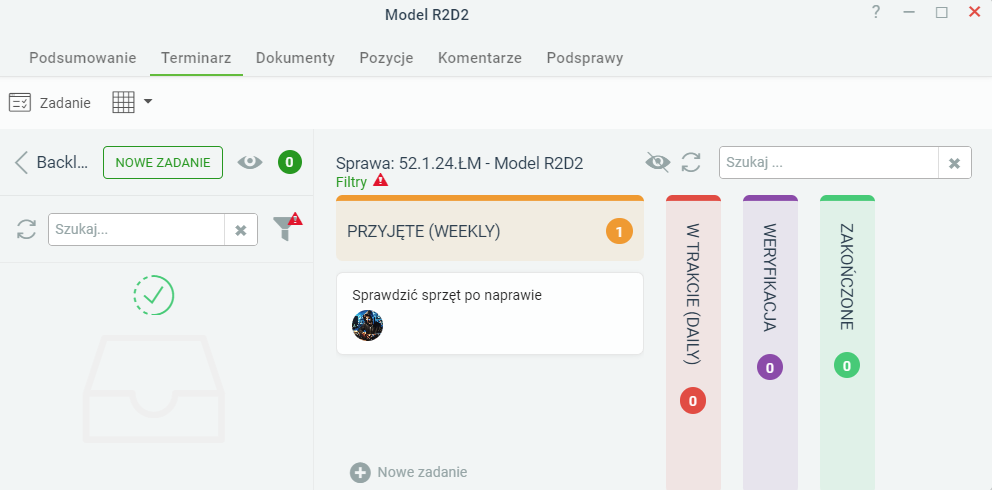Toggle the backlog eye visibility icon
This screenshot has width=992, height=490.
250,162
